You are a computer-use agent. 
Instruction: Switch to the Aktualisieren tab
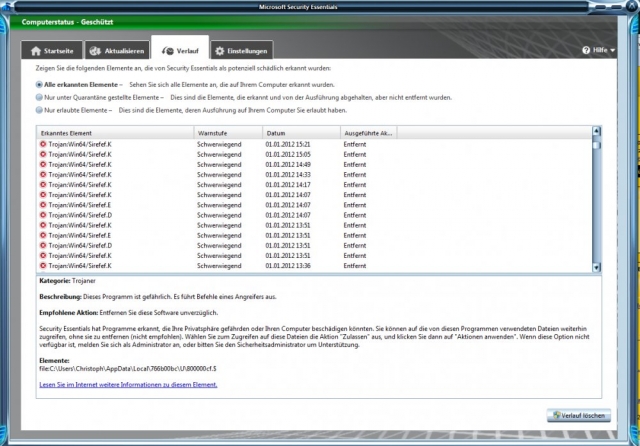pos(117,51)
